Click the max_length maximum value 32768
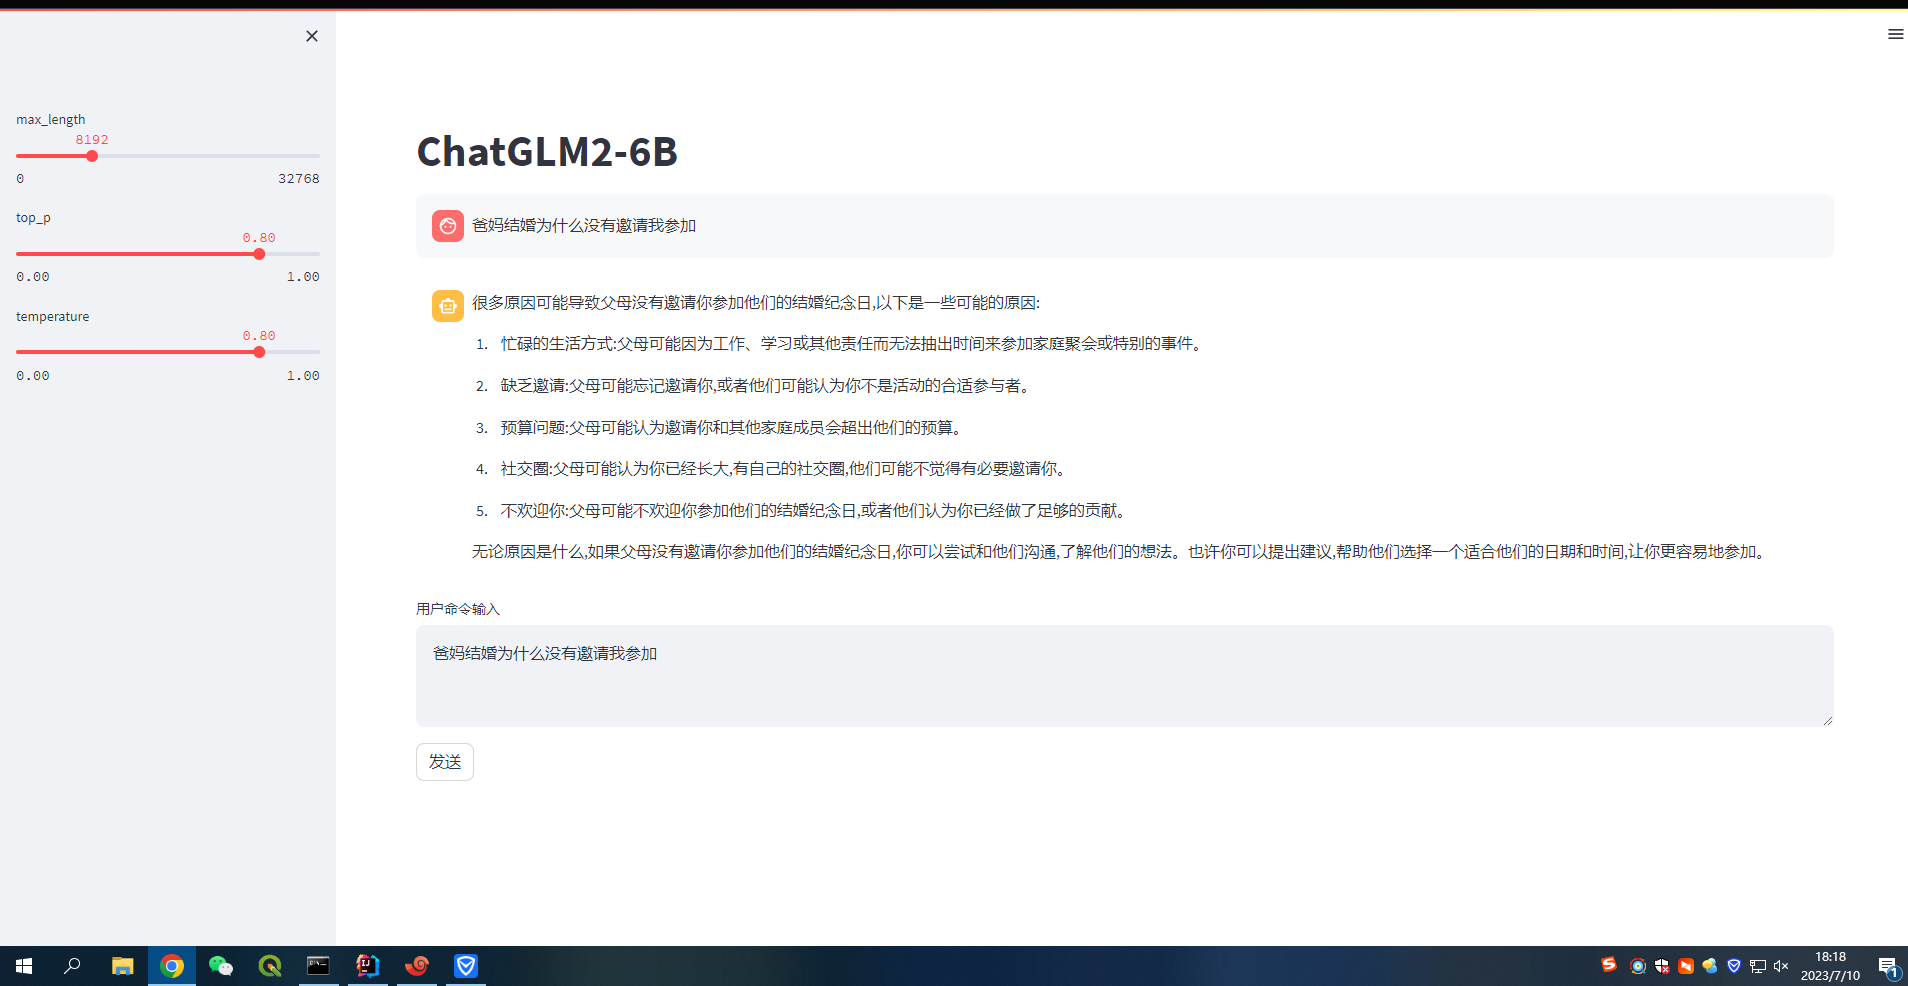Viewport: 1908px width, 986px height. (299, 178)
